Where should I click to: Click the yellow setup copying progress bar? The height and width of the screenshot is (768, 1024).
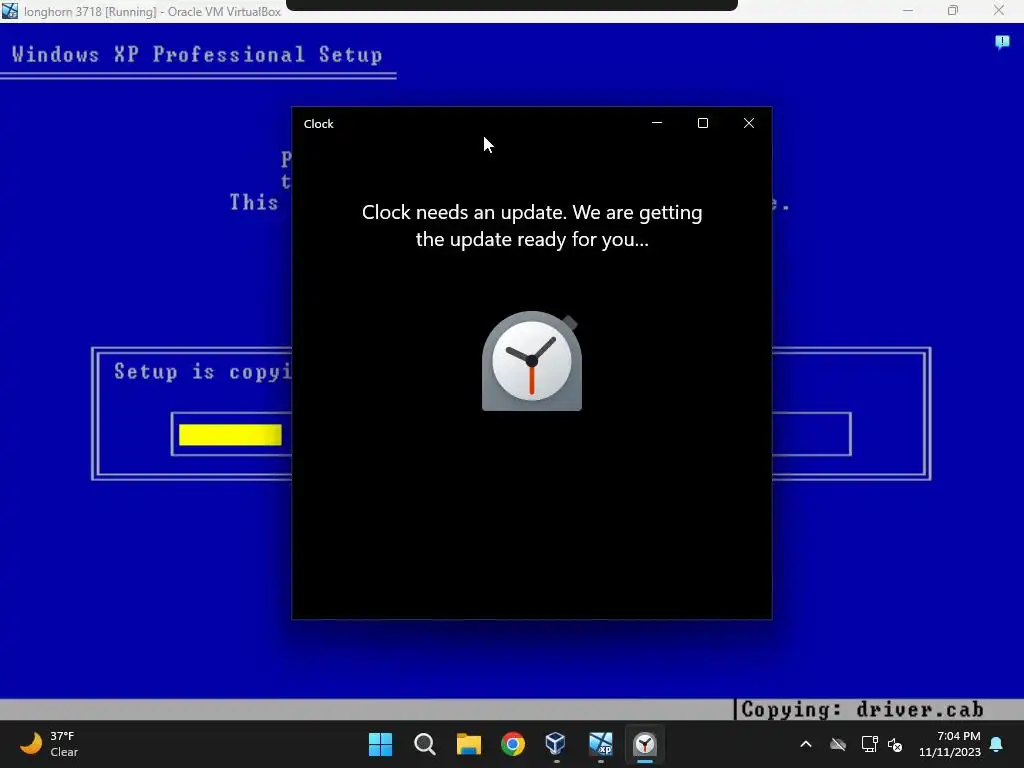(x=230, y=434)
